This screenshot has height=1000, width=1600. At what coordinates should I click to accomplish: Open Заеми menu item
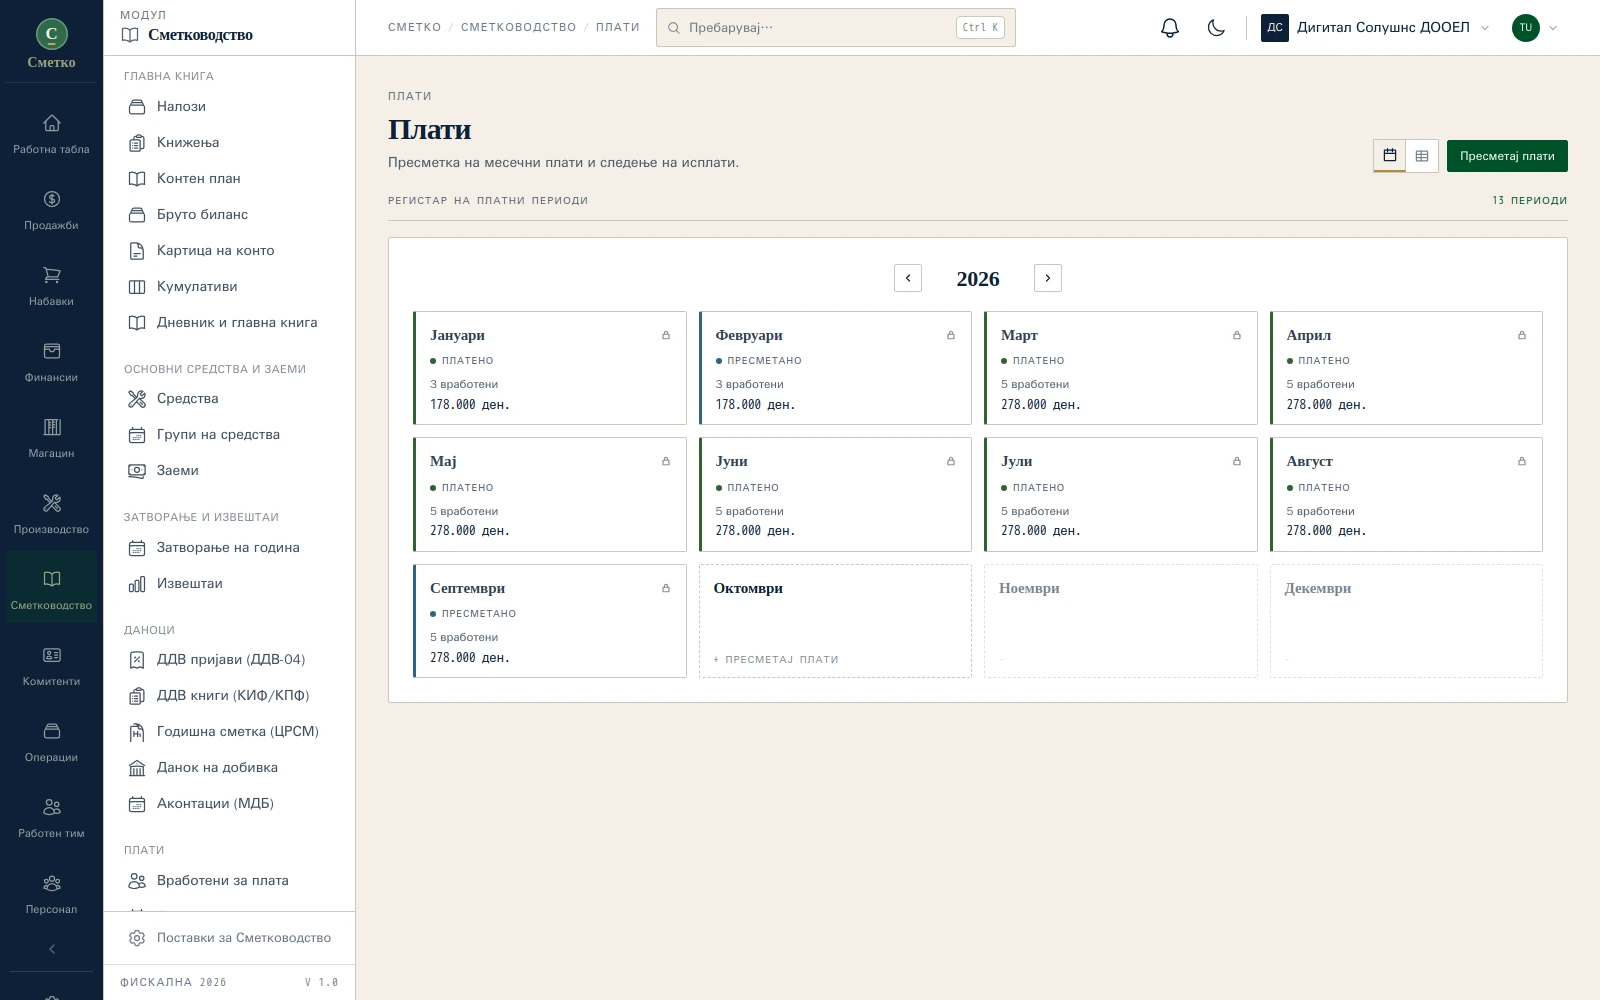coord(229,470)
